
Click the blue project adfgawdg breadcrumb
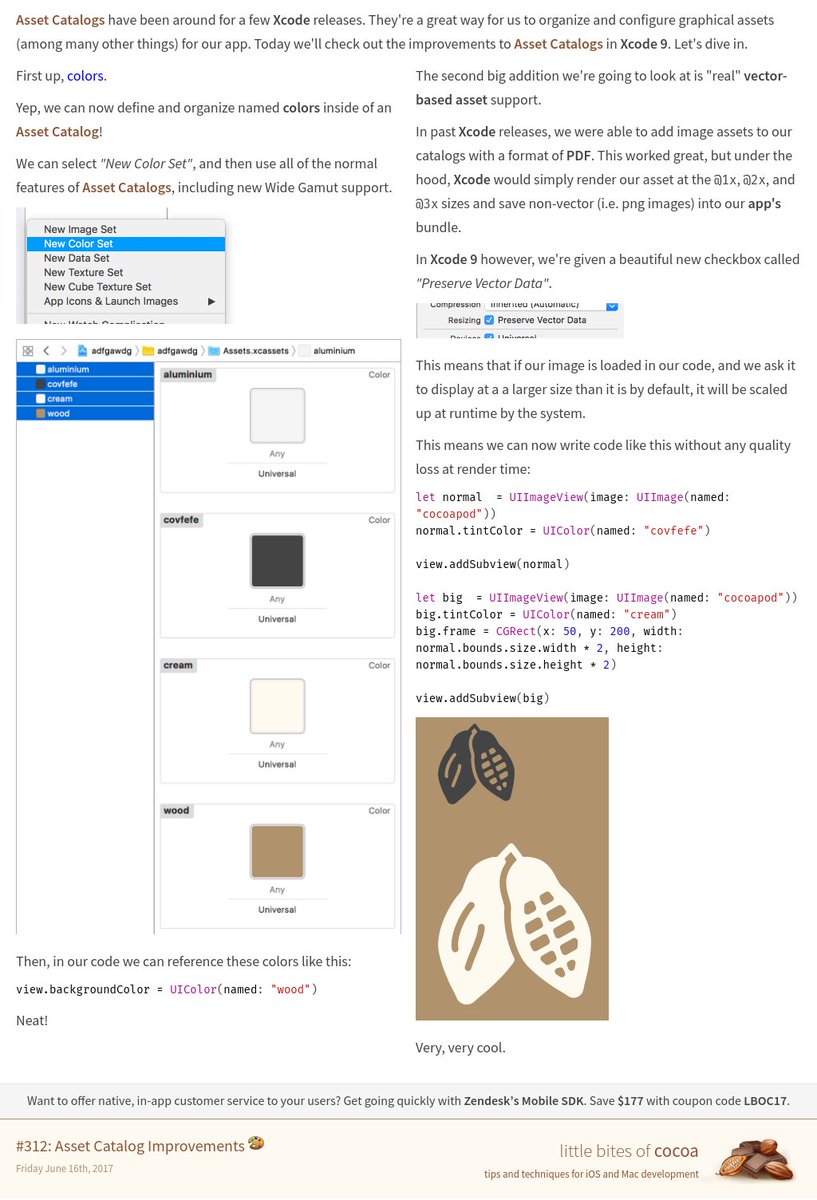104,351
